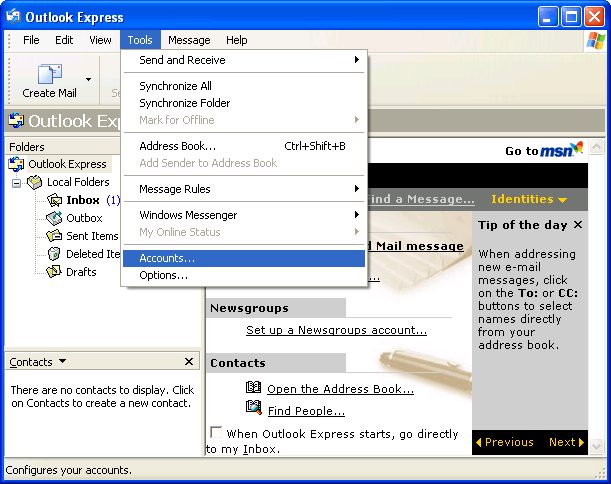Collapse the Local Folders tree node
Screen dimensions: 611x484
click(x=16, y=183)
